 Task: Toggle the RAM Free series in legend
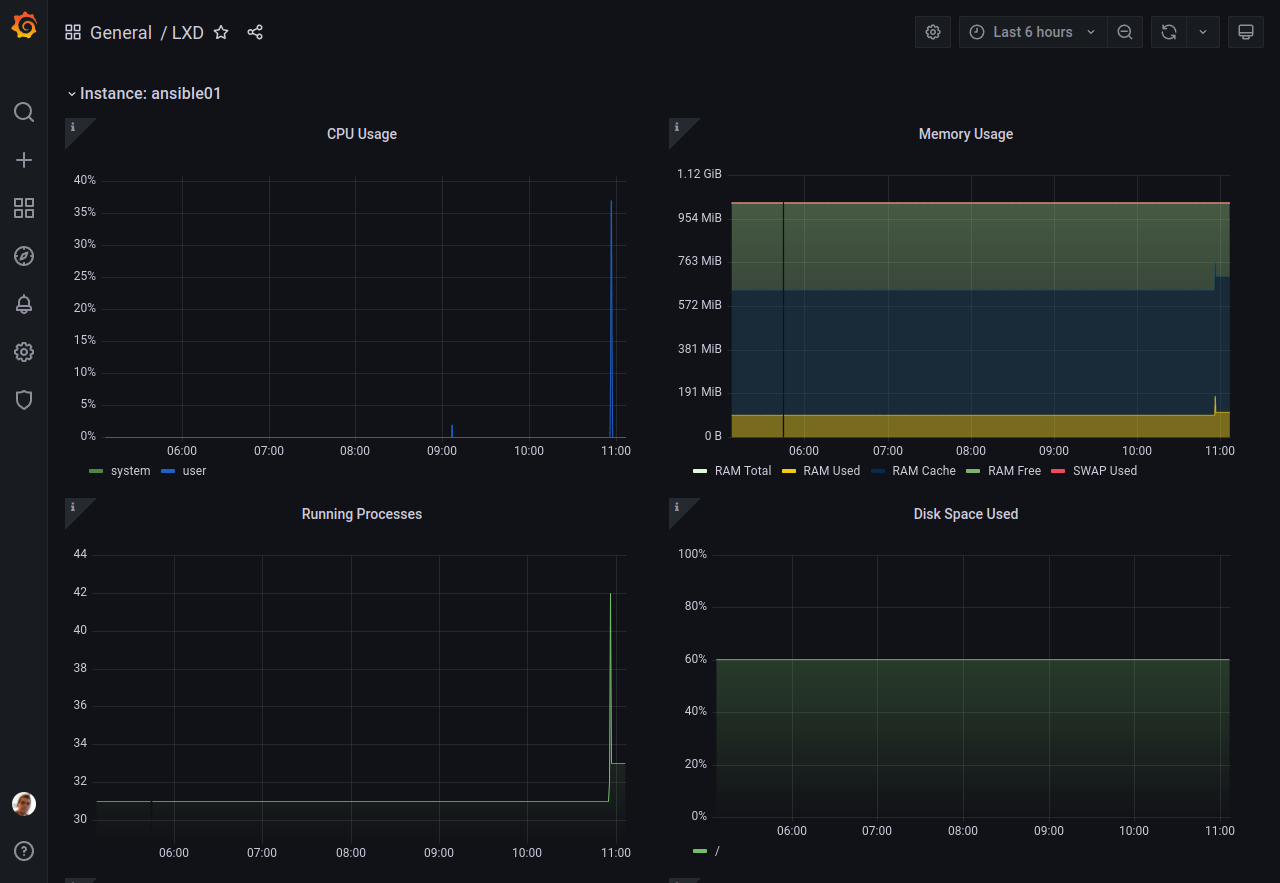click(x=1014, y=471)
